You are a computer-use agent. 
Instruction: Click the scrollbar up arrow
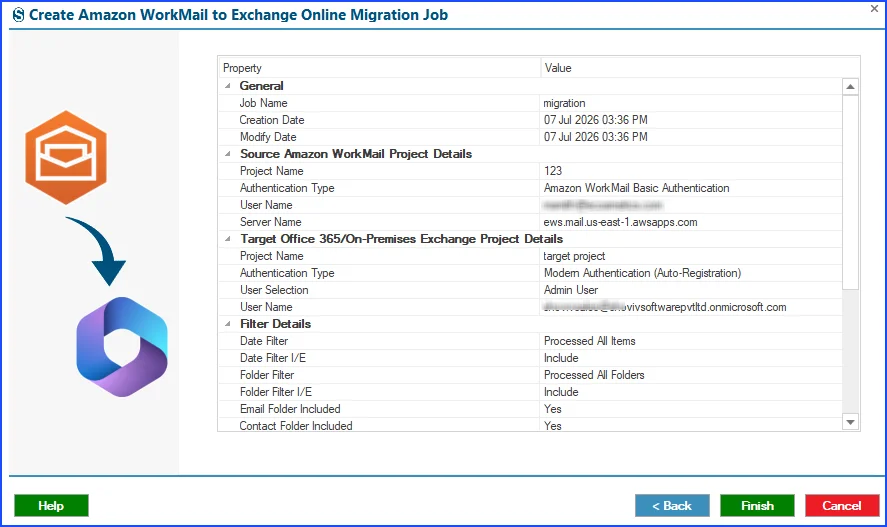850,87
